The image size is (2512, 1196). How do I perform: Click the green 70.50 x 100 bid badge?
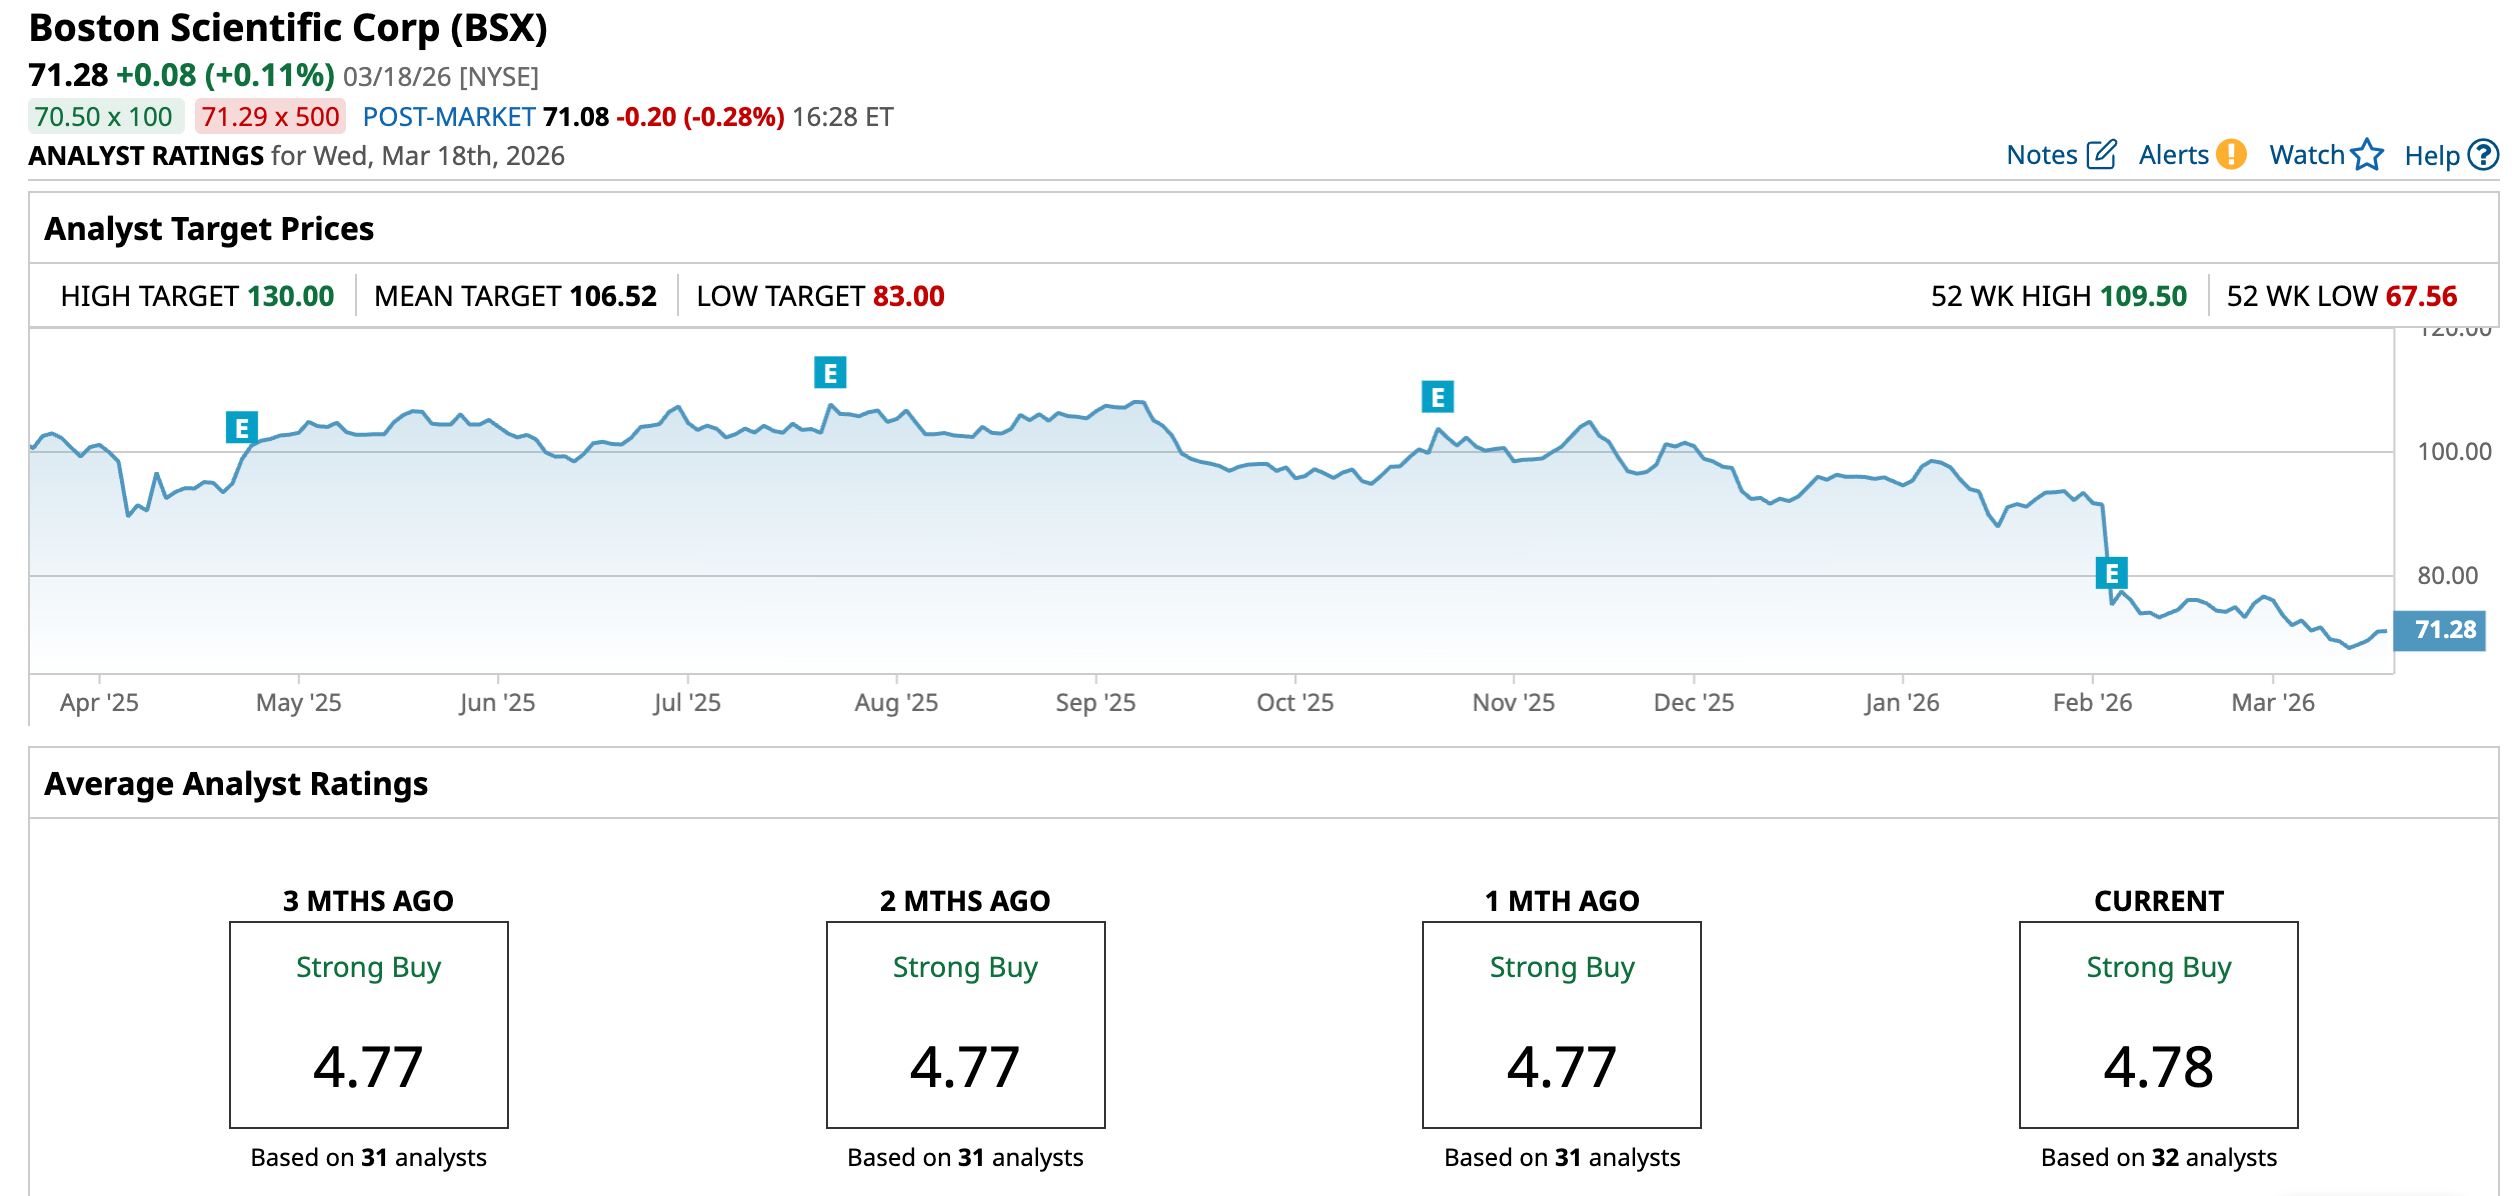pos(104,117)
